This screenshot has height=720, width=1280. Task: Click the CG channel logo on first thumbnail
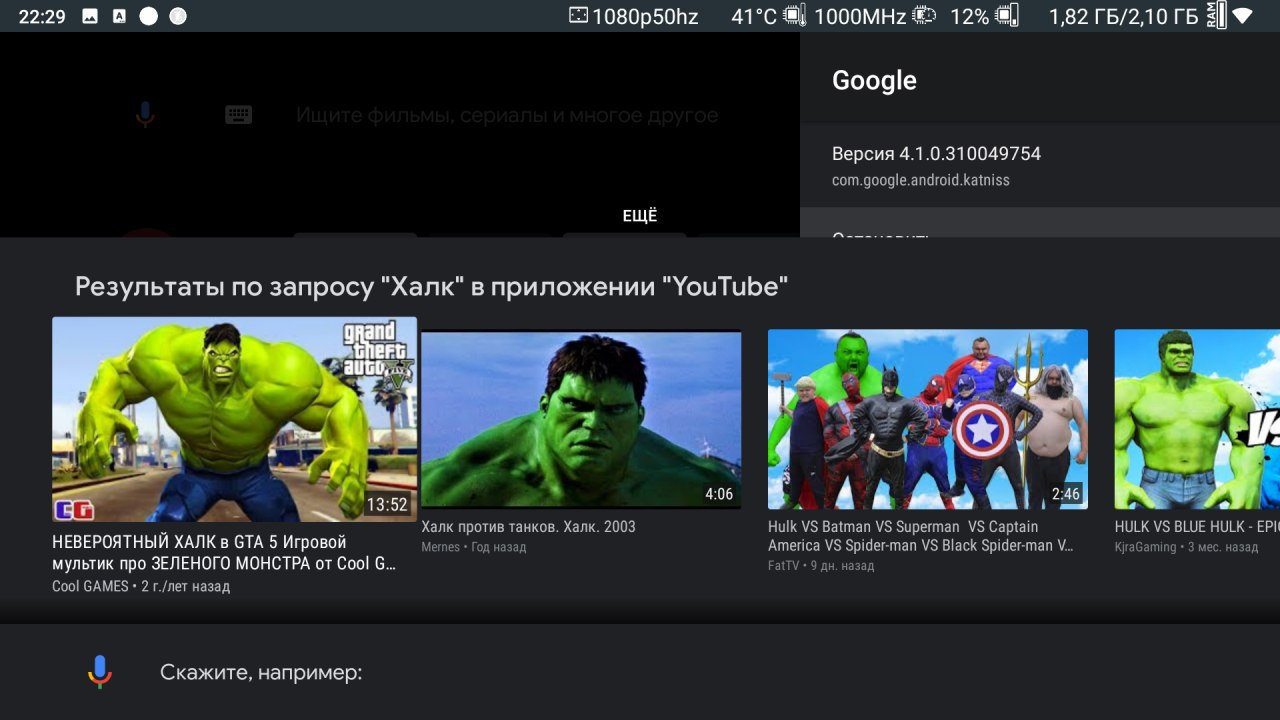tap(73, 509)
